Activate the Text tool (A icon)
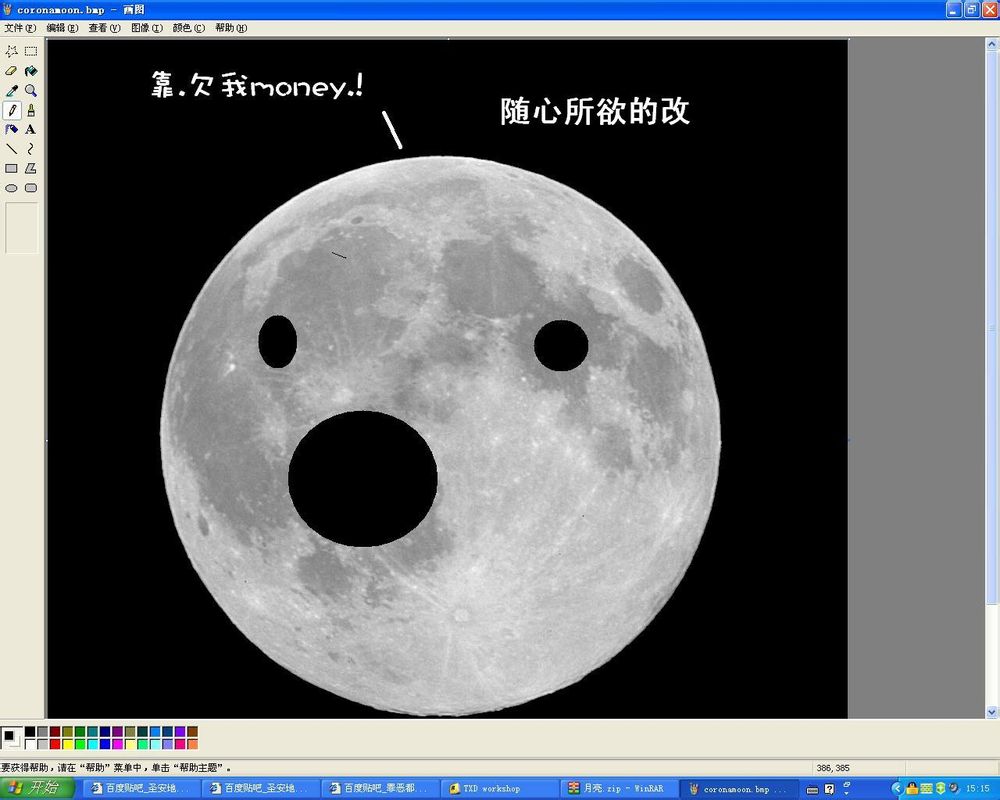Image resolution: width=1000 pixels, height=800 pixels. (x=31, y=130)
